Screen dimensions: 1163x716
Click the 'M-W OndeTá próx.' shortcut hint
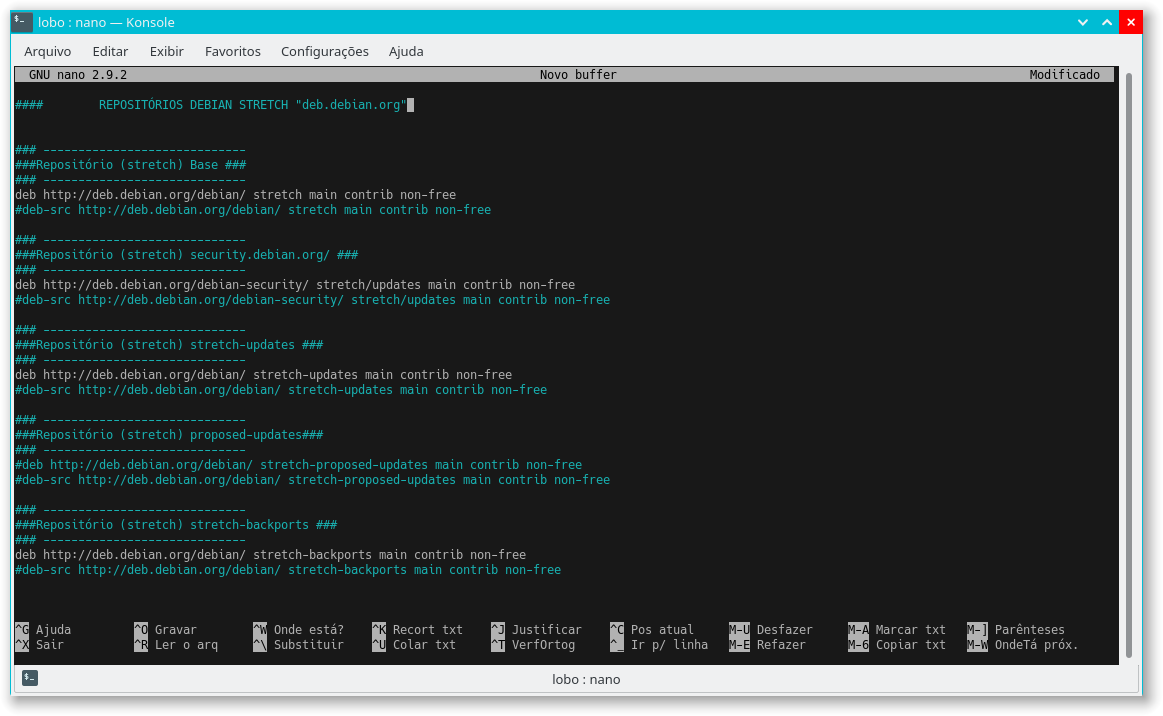point(1024,645)
